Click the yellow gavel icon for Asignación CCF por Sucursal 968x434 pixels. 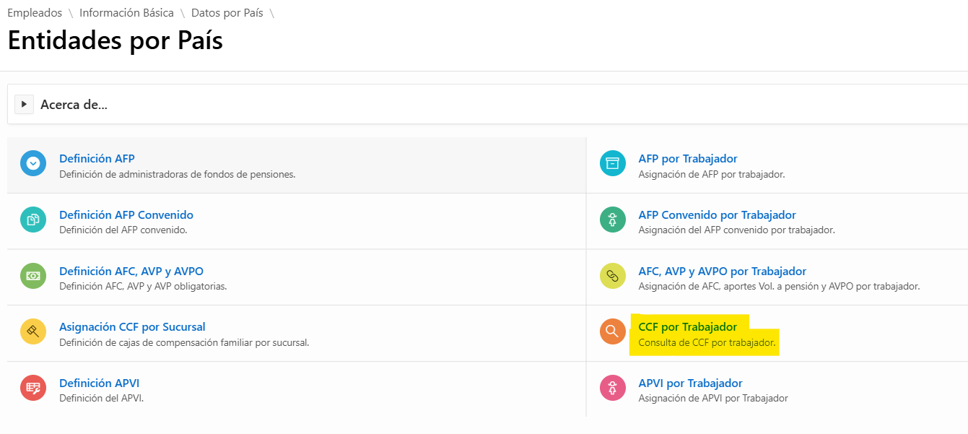pyautogui.click(x=33, y=332)
